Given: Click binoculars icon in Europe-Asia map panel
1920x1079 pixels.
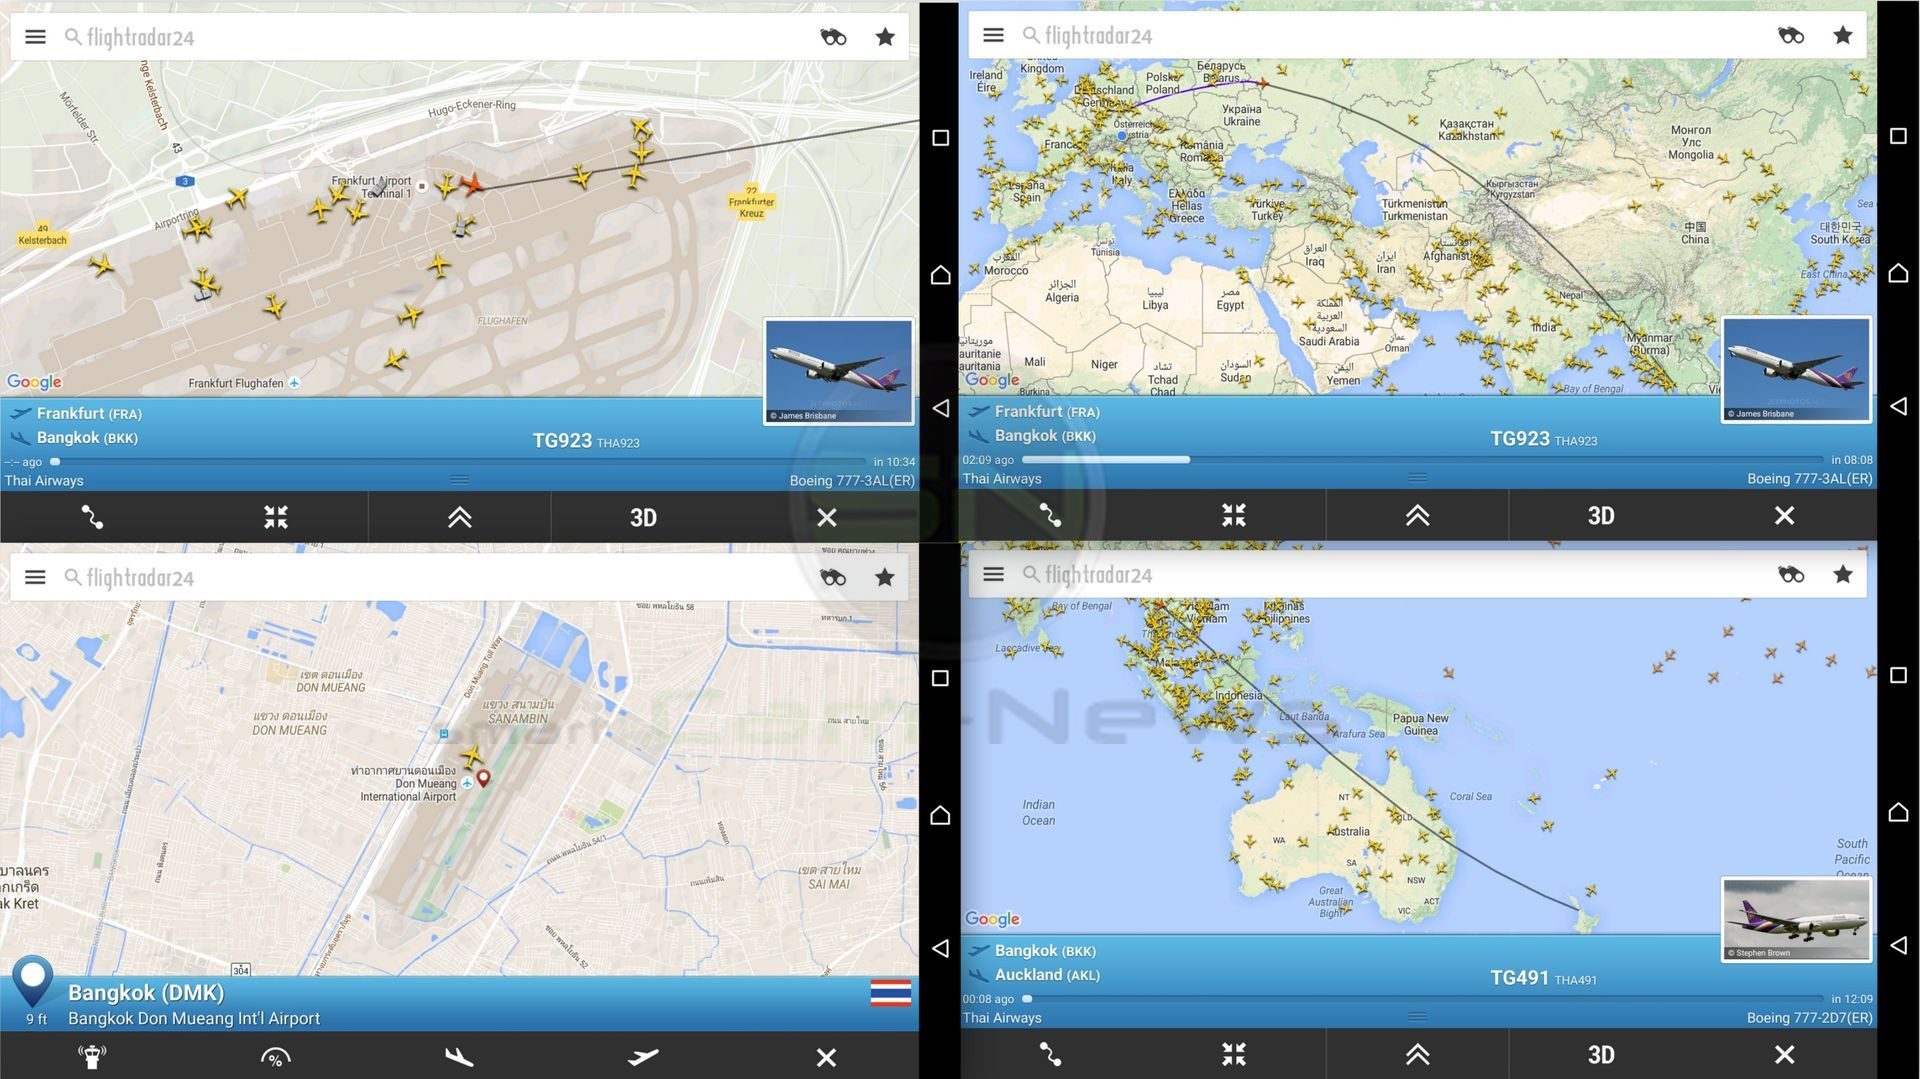Looking at the screenshot, I should click(x=1791, y=35).
